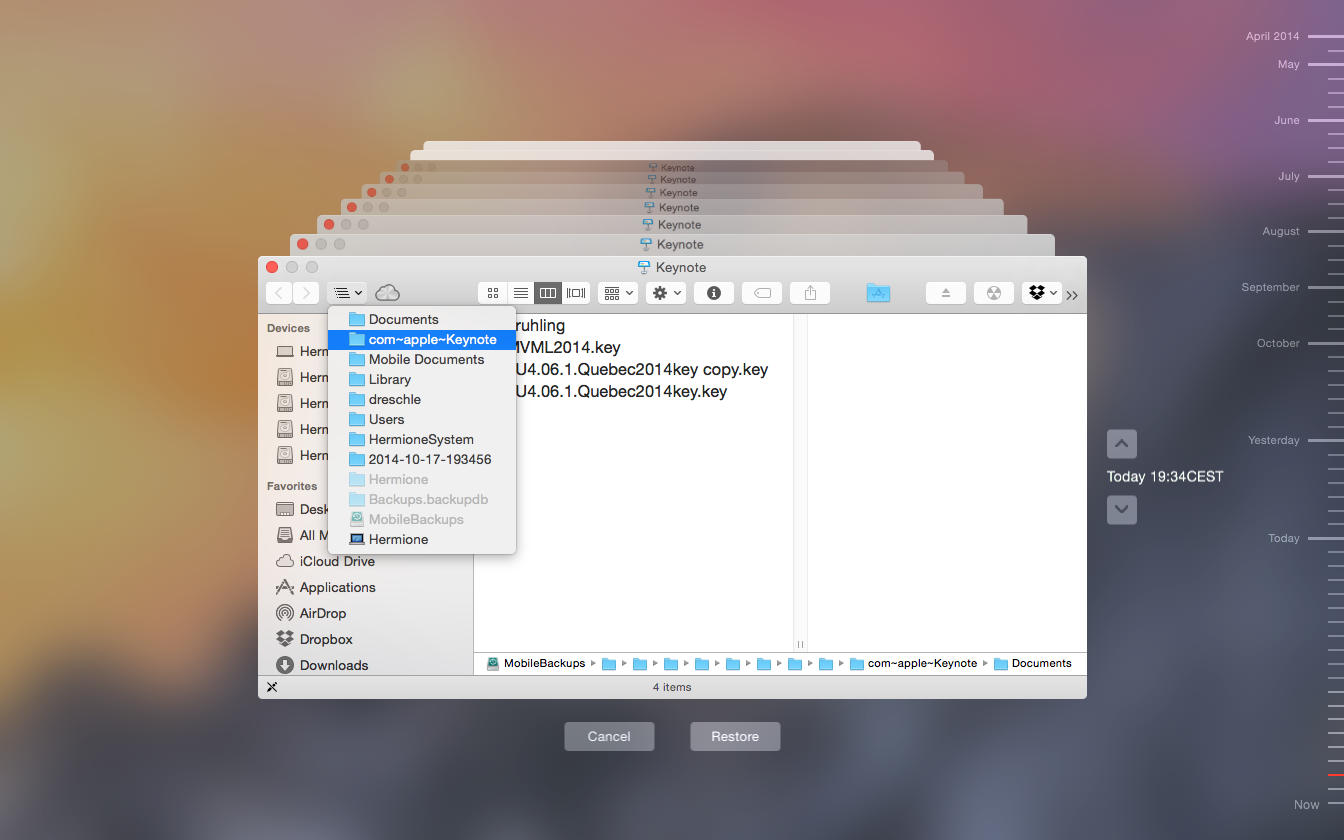Choose dreschle in the path menu
Screen dimensions: 1344x840
[x=422, y=399]
